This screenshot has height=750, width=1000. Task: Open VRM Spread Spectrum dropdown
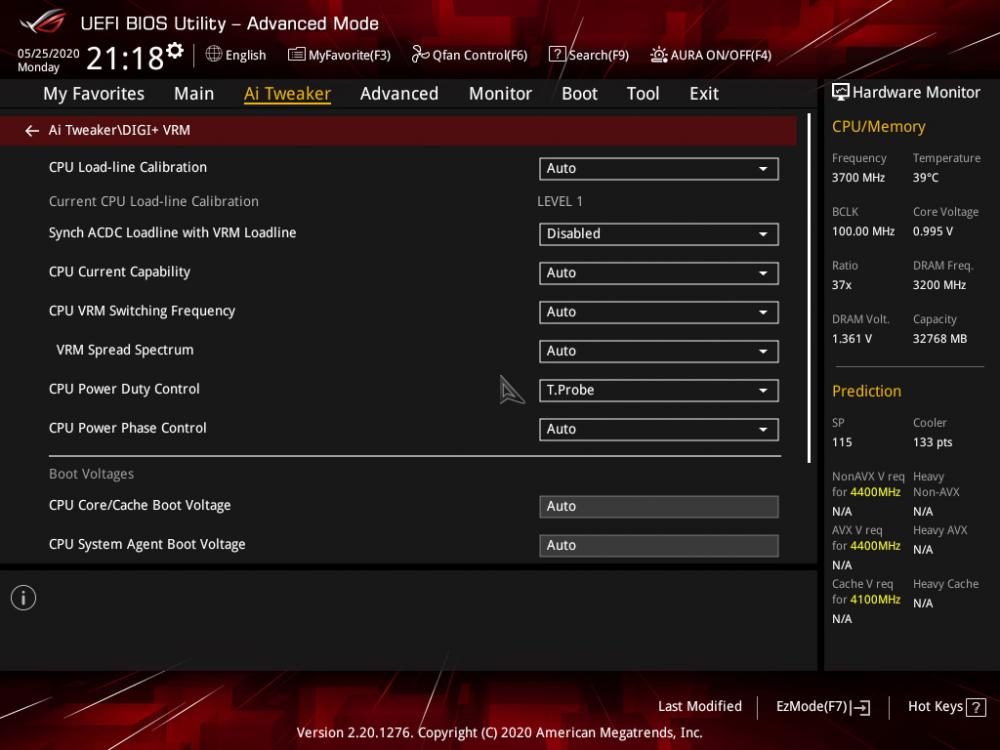(x=659, y=351)
